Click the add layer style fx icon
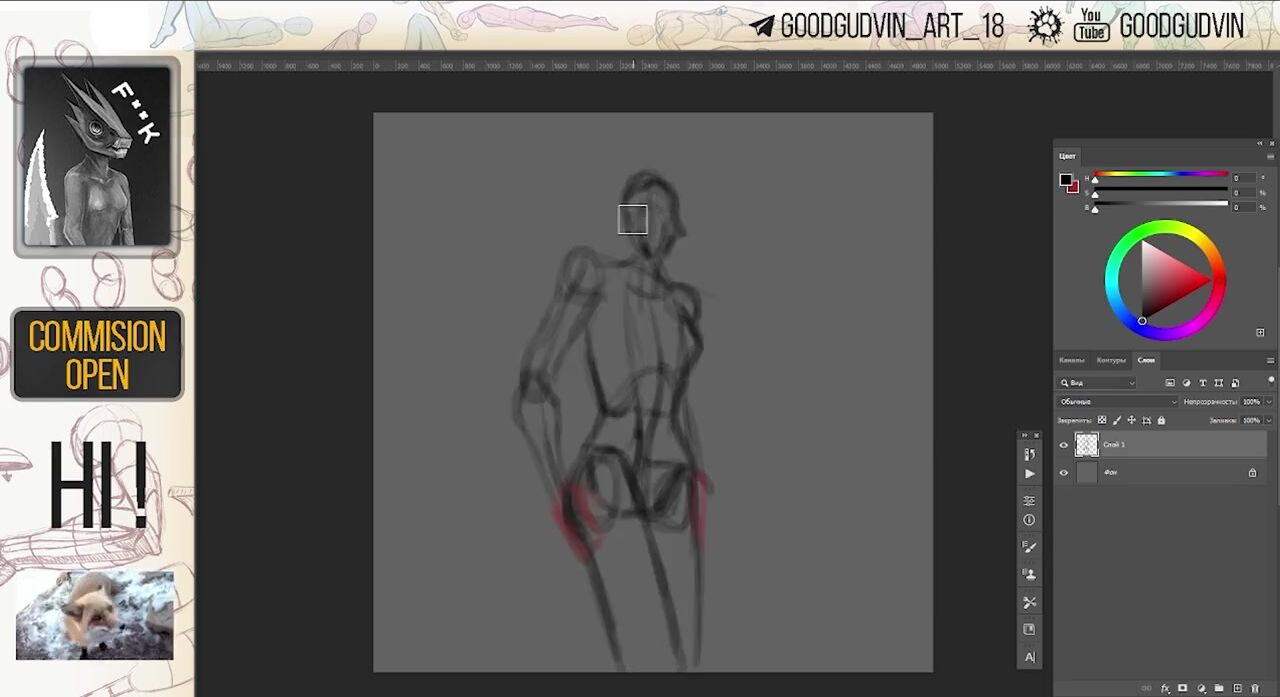Viewport: 1280px width, 697px height. point(1165,688)
